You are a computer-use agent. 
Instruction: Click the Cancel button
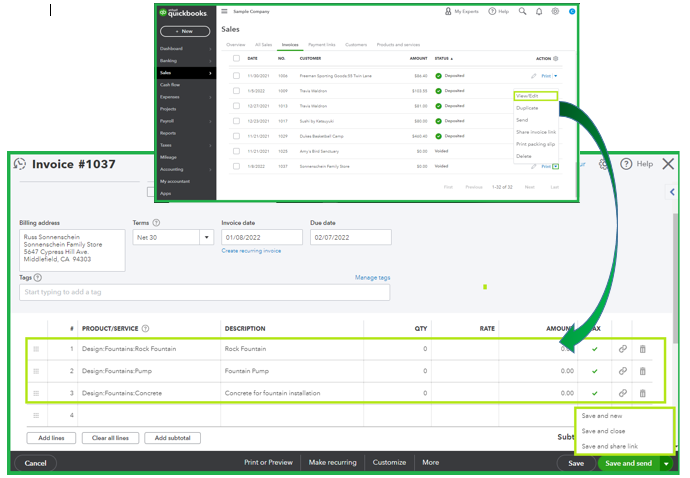click(x=36, y=463)
